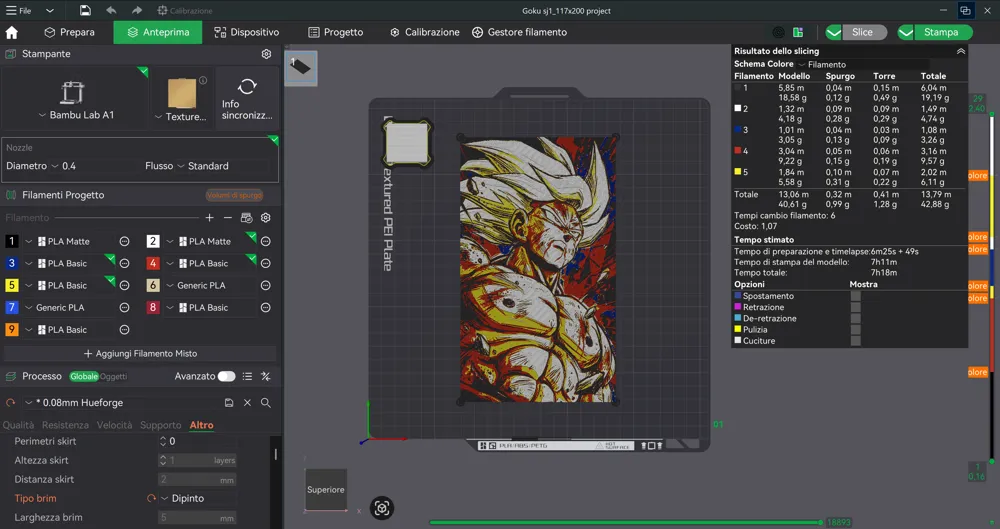Viewport: 1000px width, 529px height.
Task: Open the Velocità settings tab
Action: [x=114, y=425]
